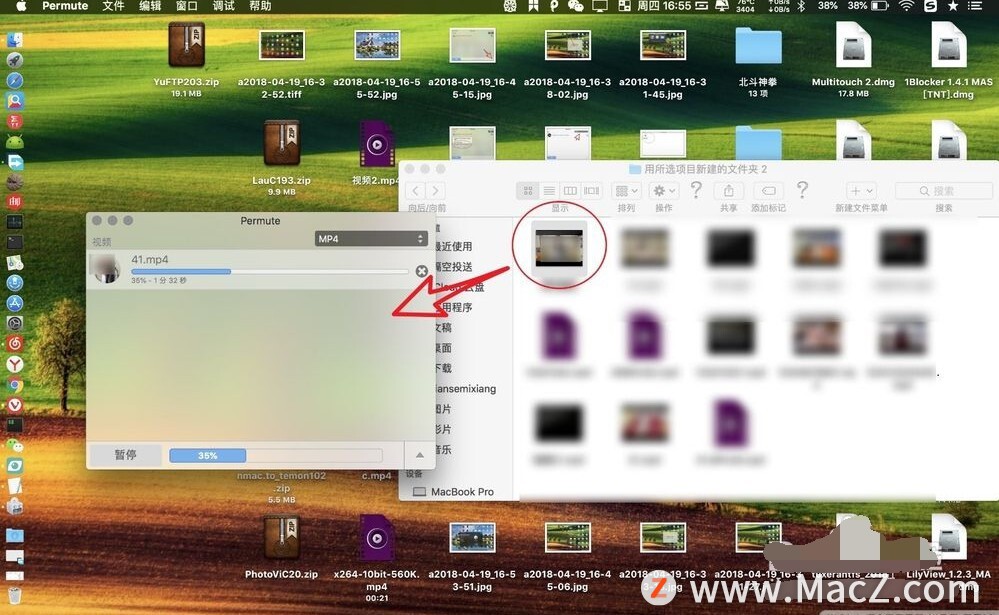Select 隔空投送 in the Finder sidebar
Image resolution: width=999 pixels, height=615 pixels.
click(x=454, y=267)
